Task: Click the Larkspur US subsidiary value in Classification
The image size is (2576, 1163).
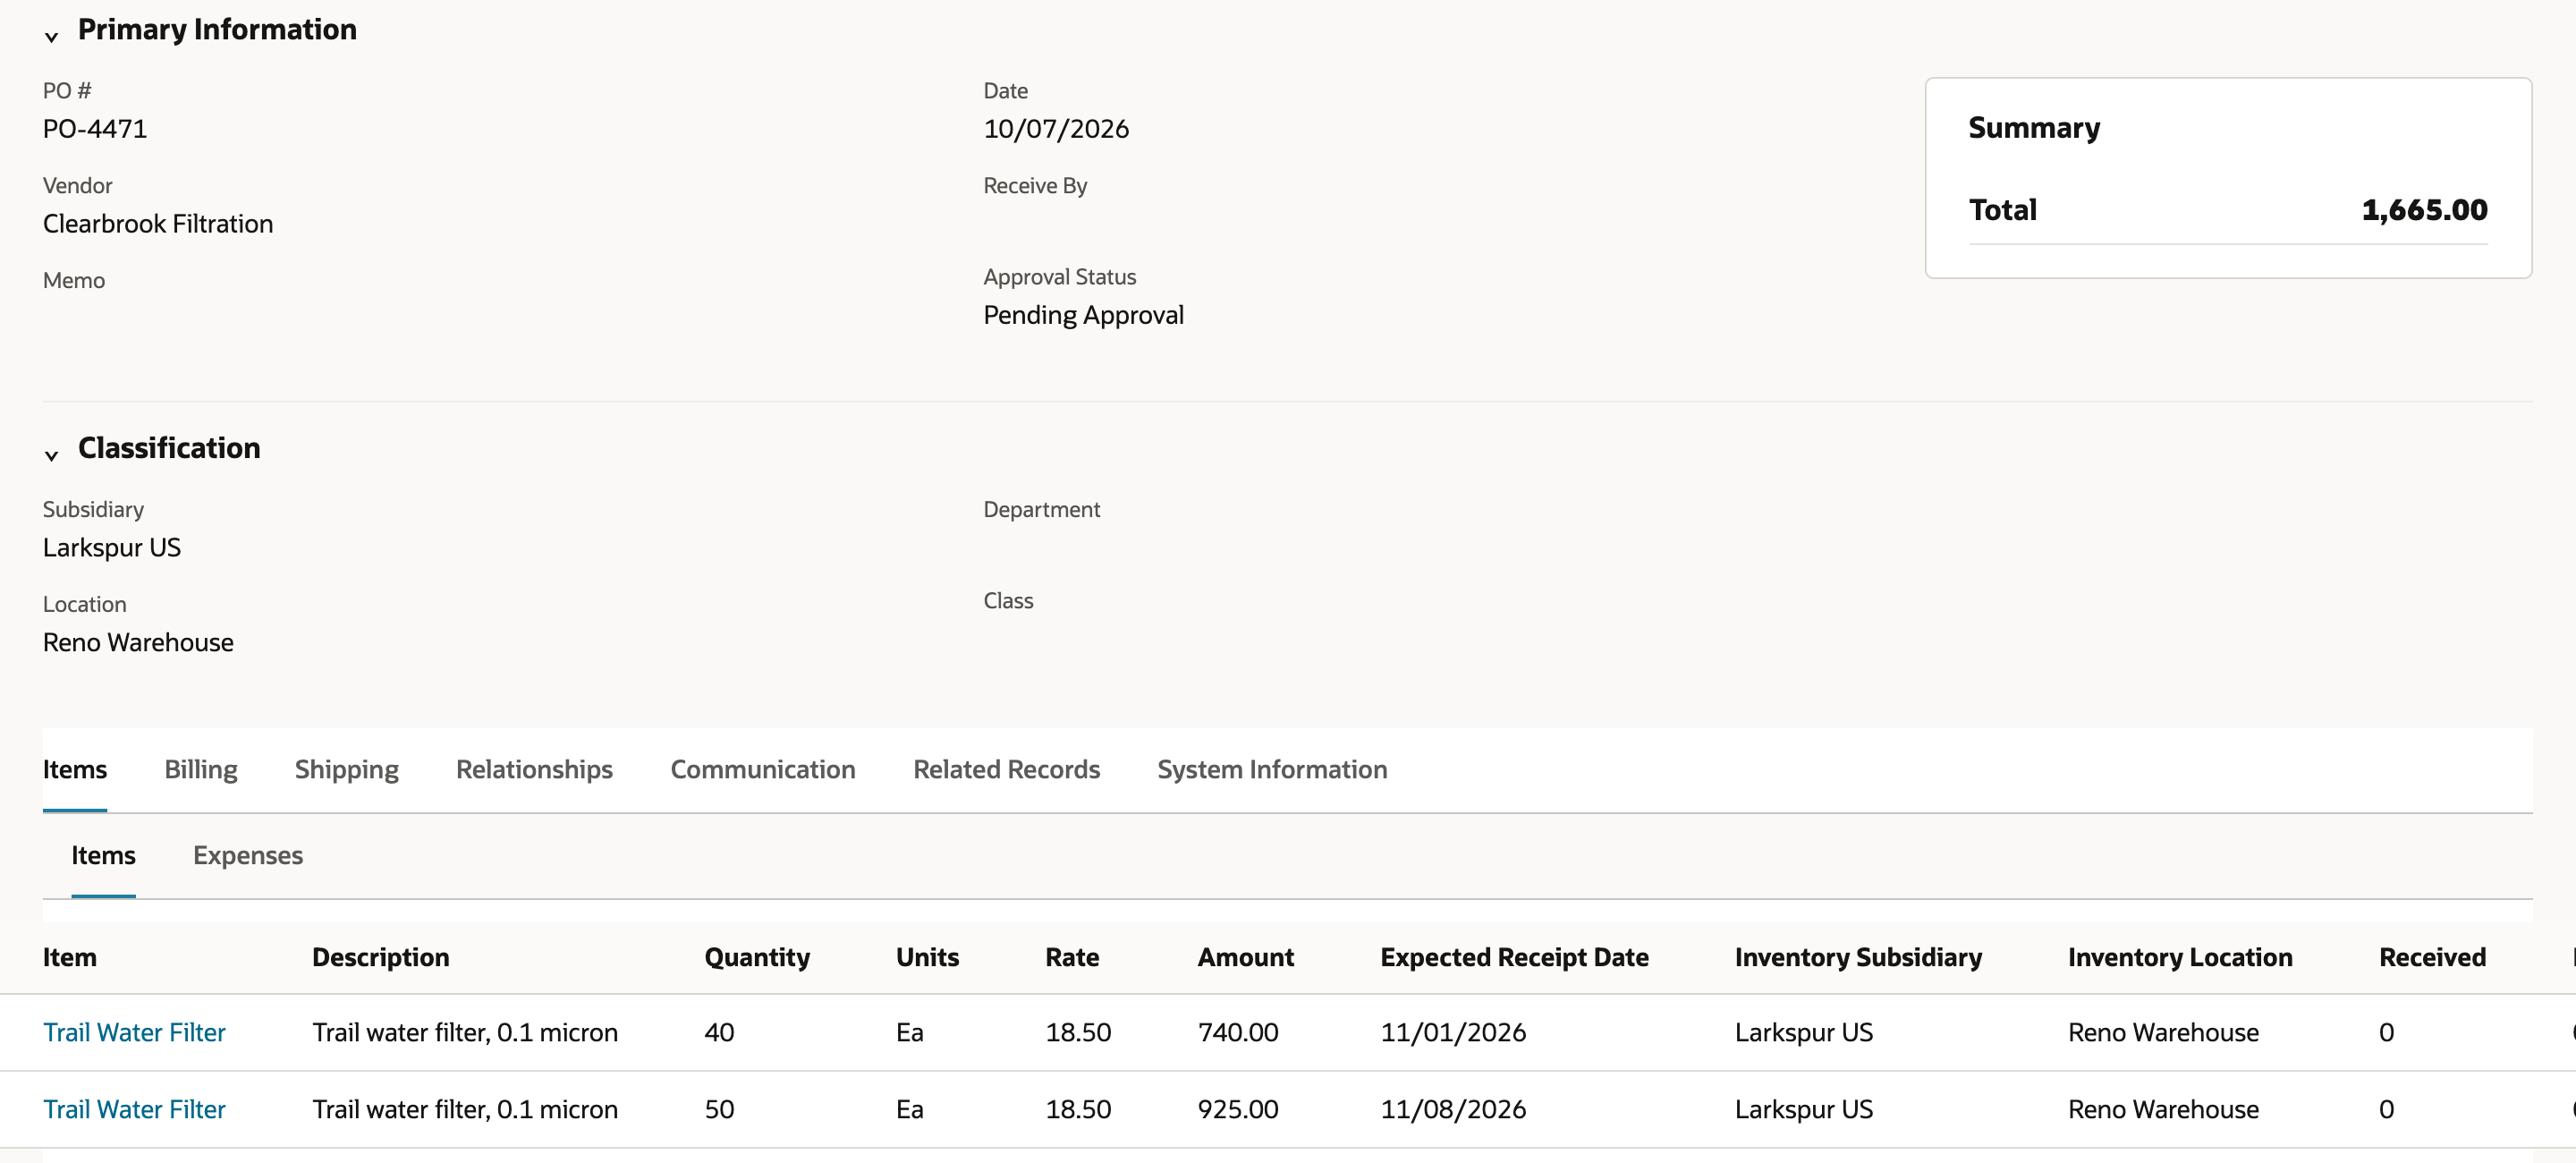Action: [x=112, y=548]
